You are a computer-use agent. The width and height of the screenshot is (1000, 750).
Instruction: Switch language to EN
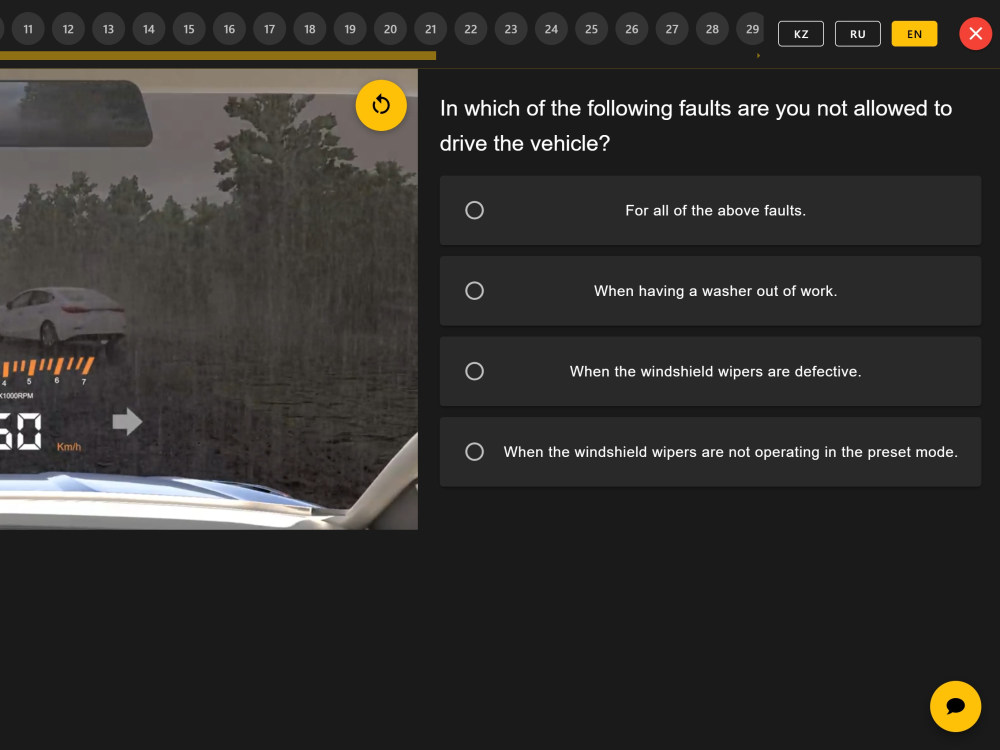coord(915,34)
